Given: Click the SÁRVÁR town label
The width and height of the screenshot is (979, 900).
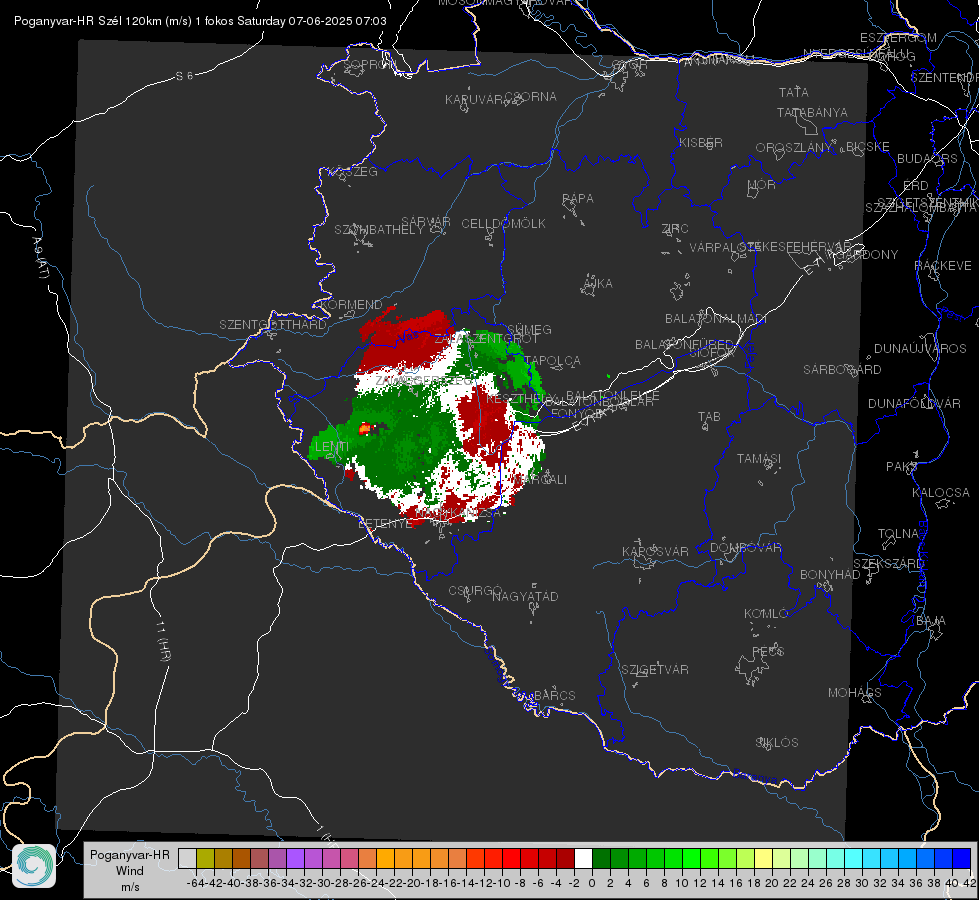Looking at the screenshot, I should [x=426, y=222].
